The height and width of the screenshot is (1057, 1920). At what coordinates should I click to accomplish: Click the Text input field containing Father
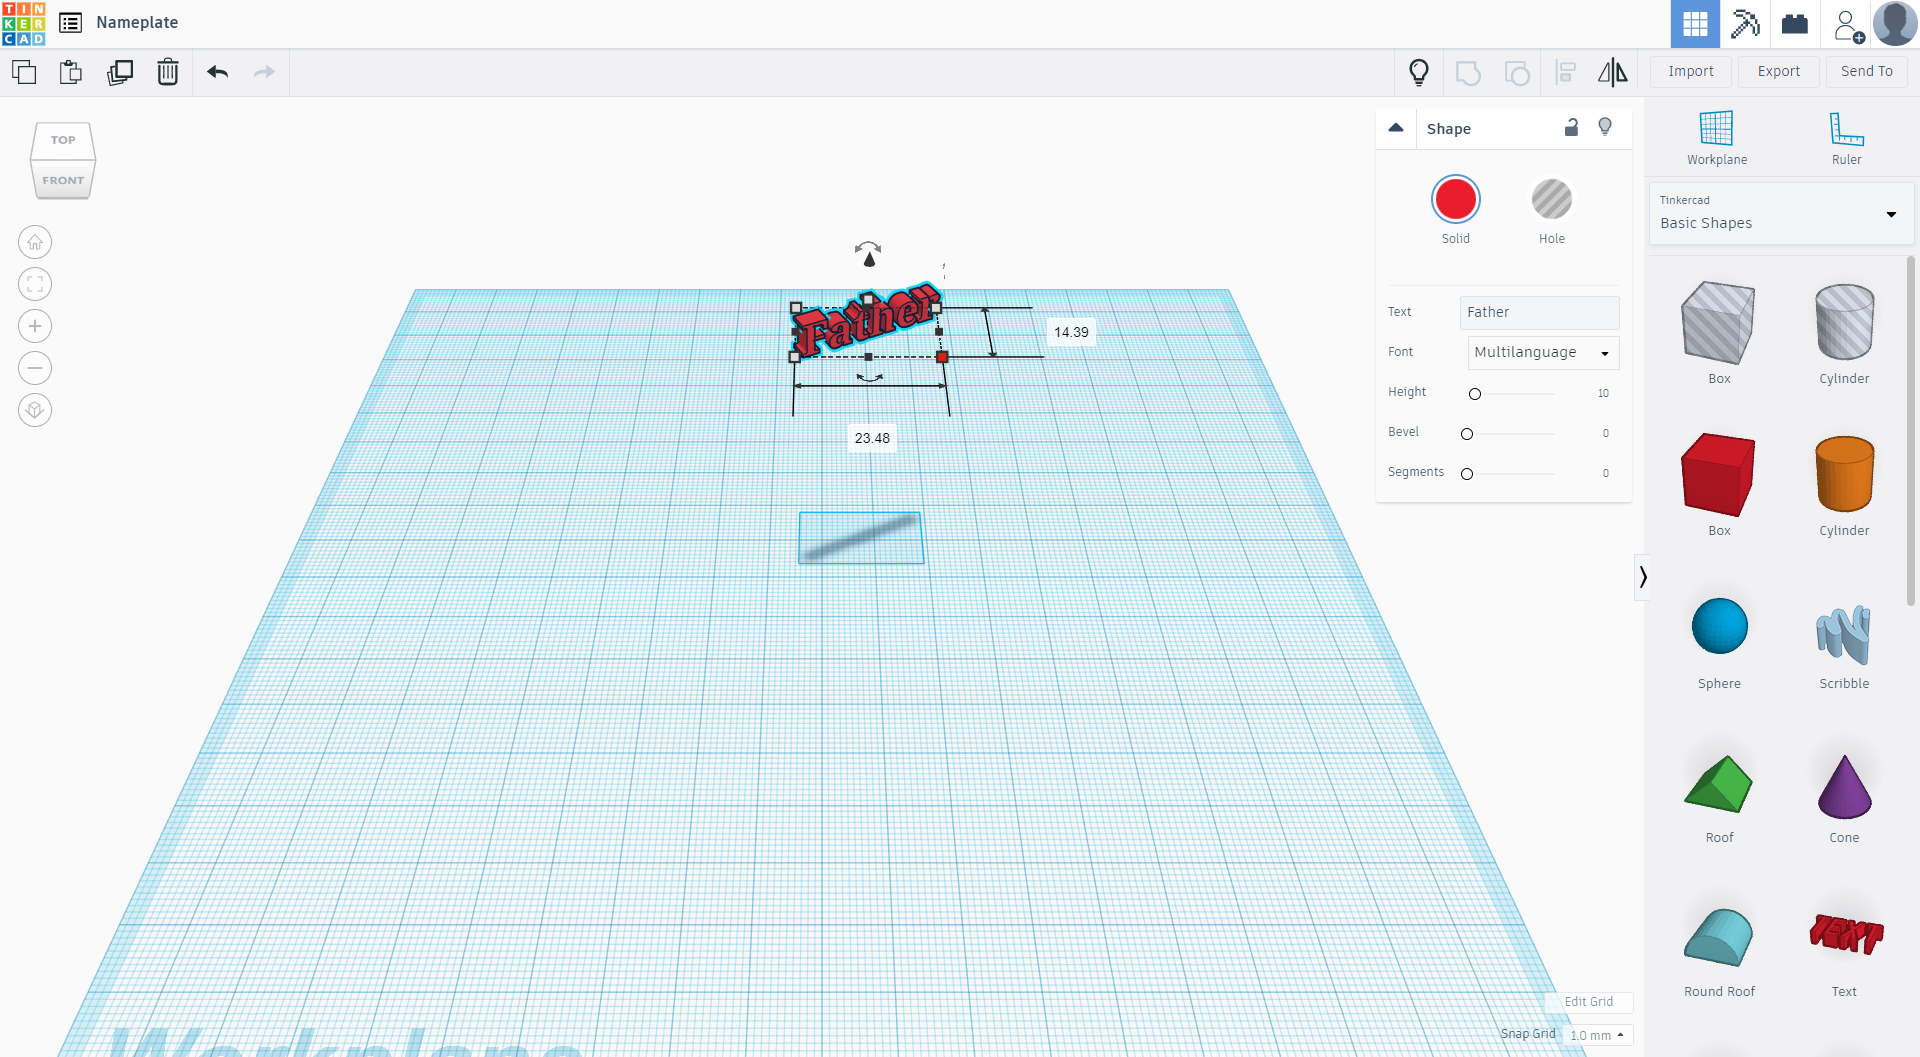(x=1540, y=312)
